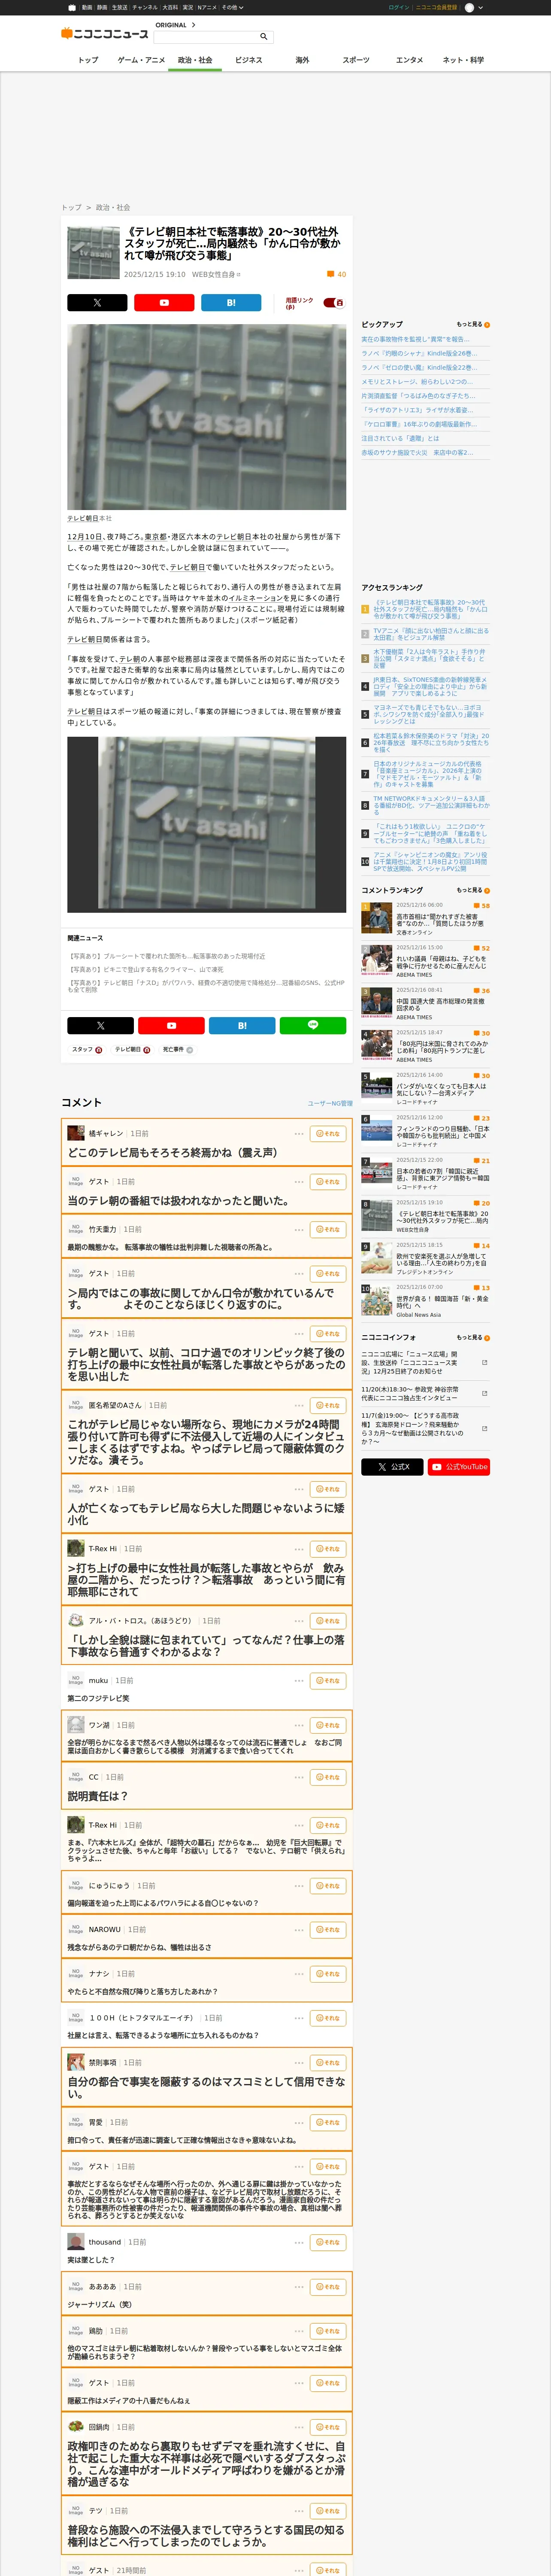The height and width of the screenshot is (2576, 551).
Task: Click それな on thousand's comment
Action: tap(328, 2242)
